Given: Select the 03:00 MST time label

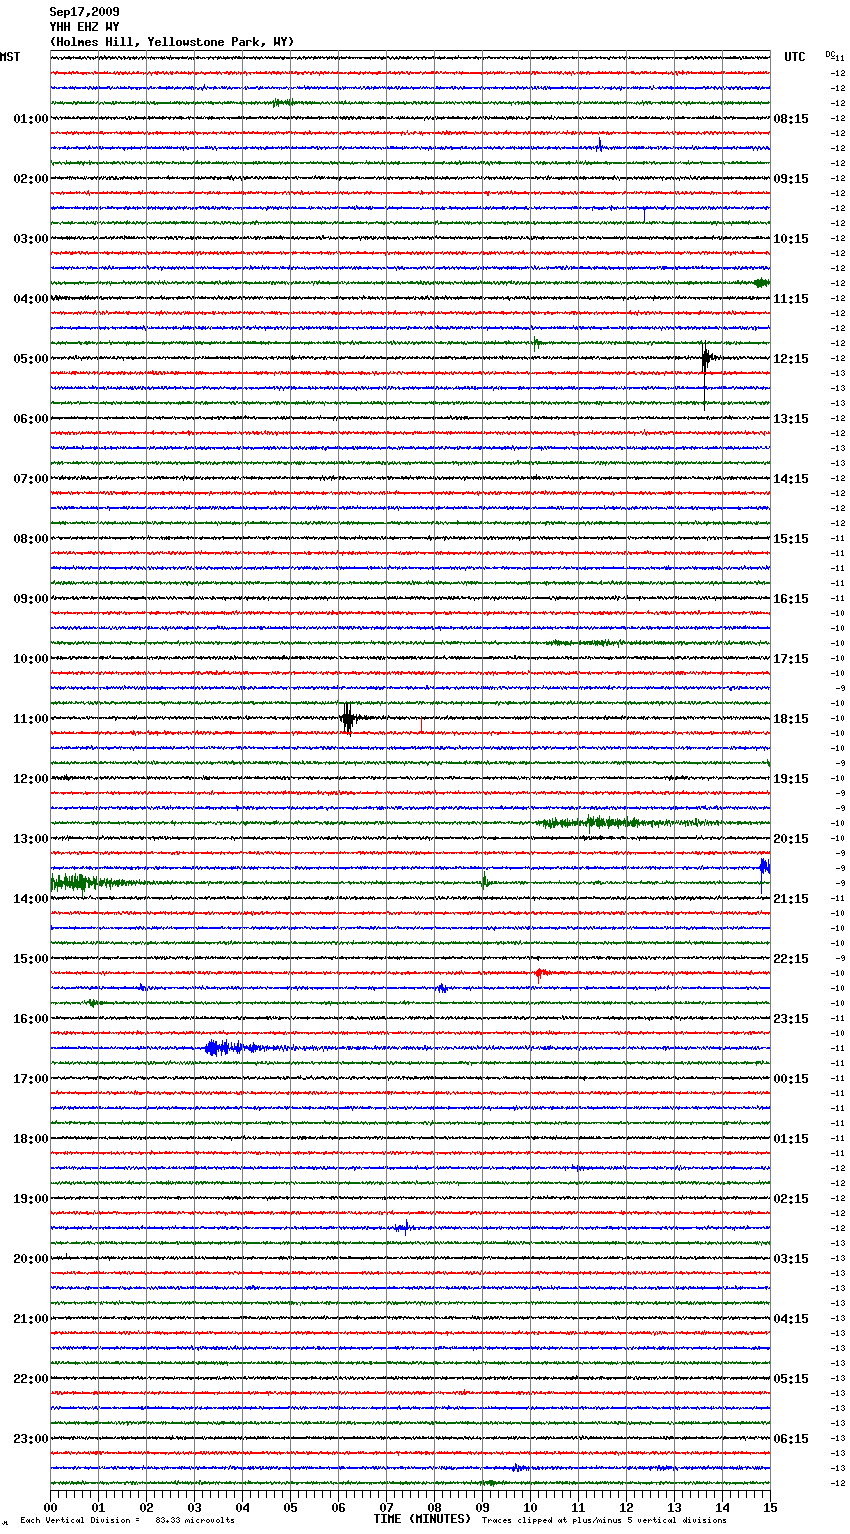Looking at the screenshot, I should [x=31, y=239].
